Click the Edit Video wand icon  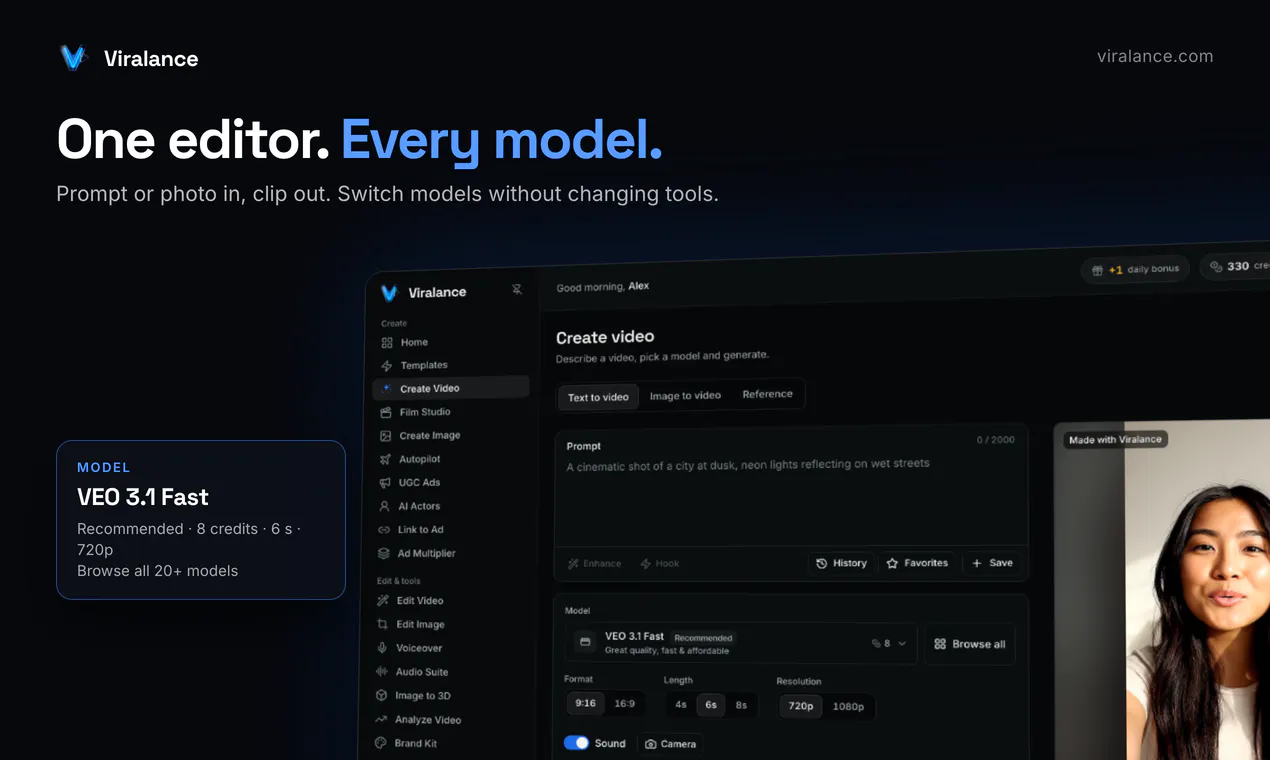coord(383,601)
